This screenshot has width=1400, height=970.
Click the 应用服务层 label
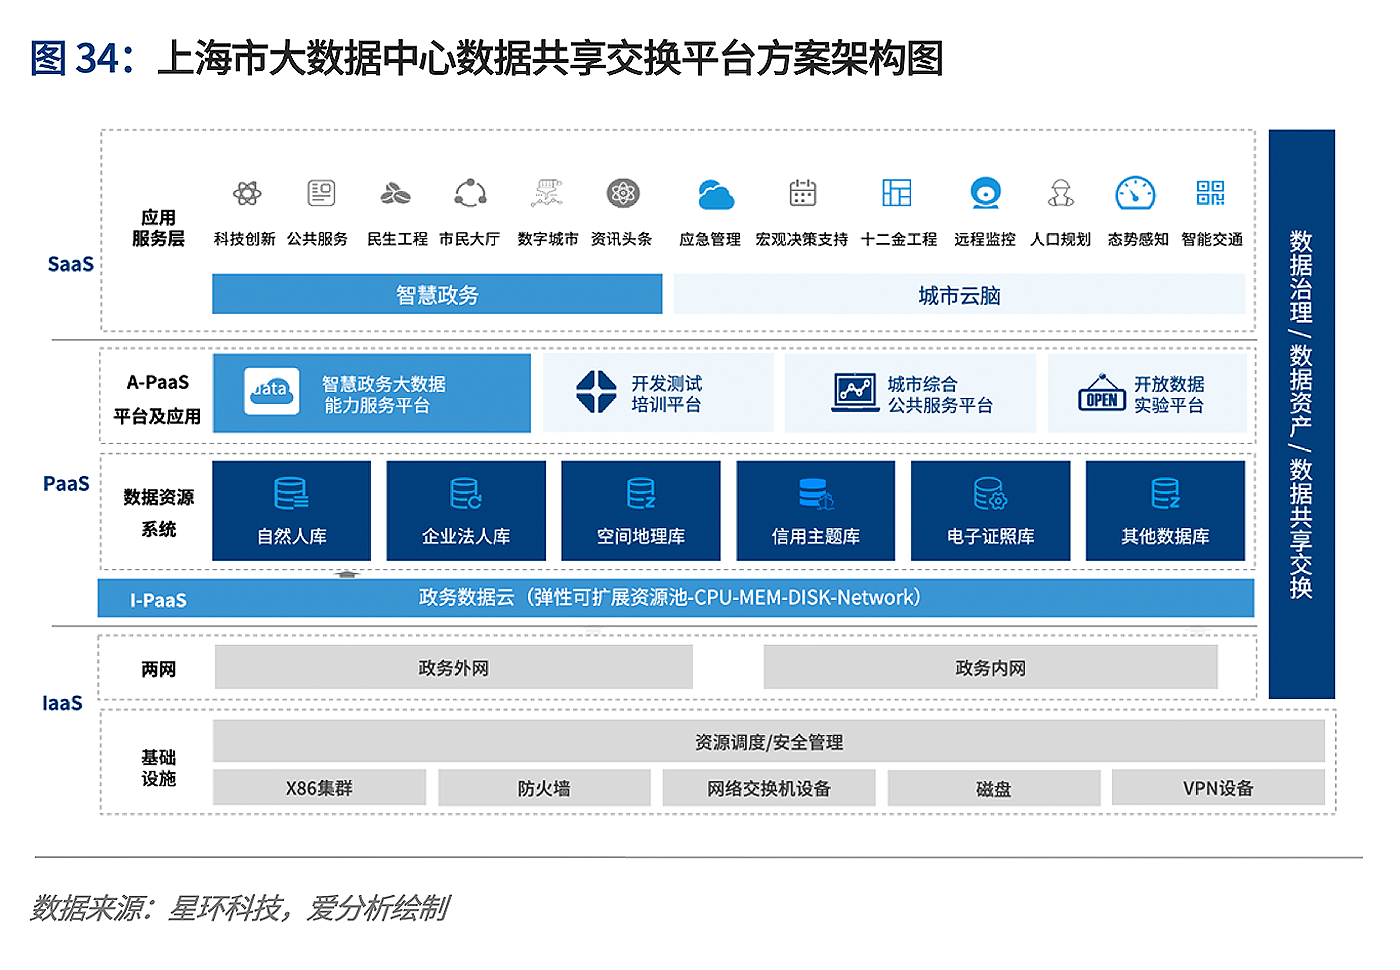tap(158, 228)
